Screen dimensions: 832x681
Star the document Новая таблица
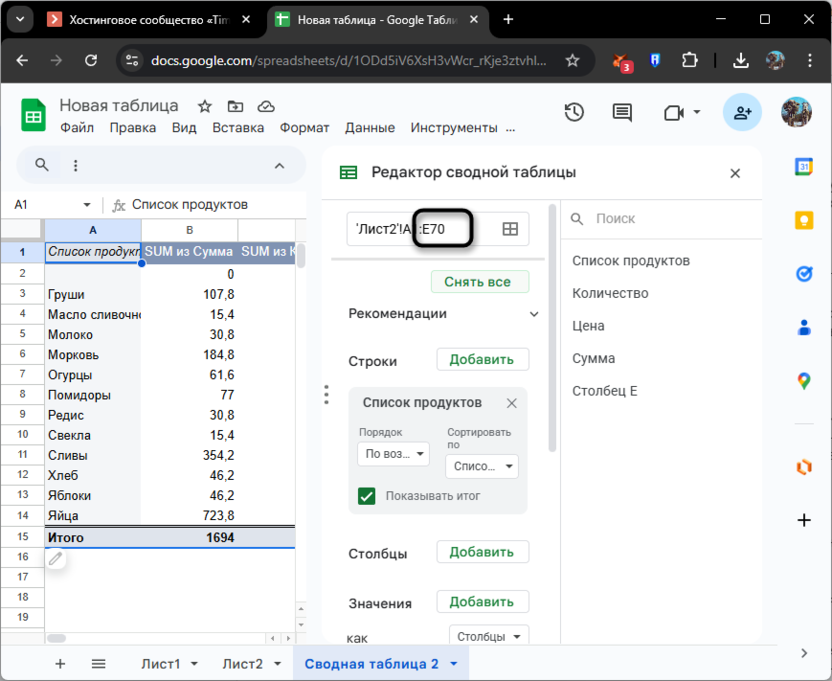(205, 106)
